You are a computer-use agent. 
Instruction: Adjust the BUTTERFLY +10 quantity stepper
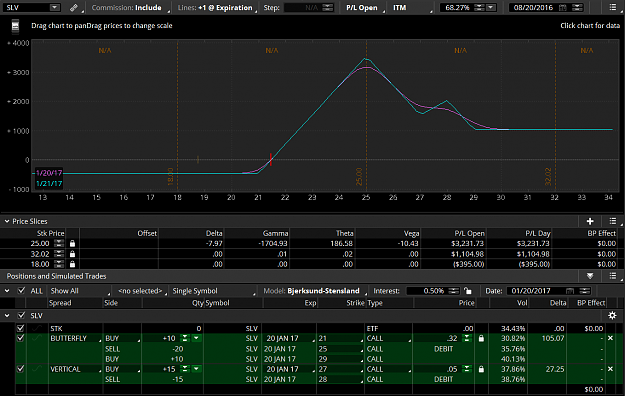tap(185, 338)
